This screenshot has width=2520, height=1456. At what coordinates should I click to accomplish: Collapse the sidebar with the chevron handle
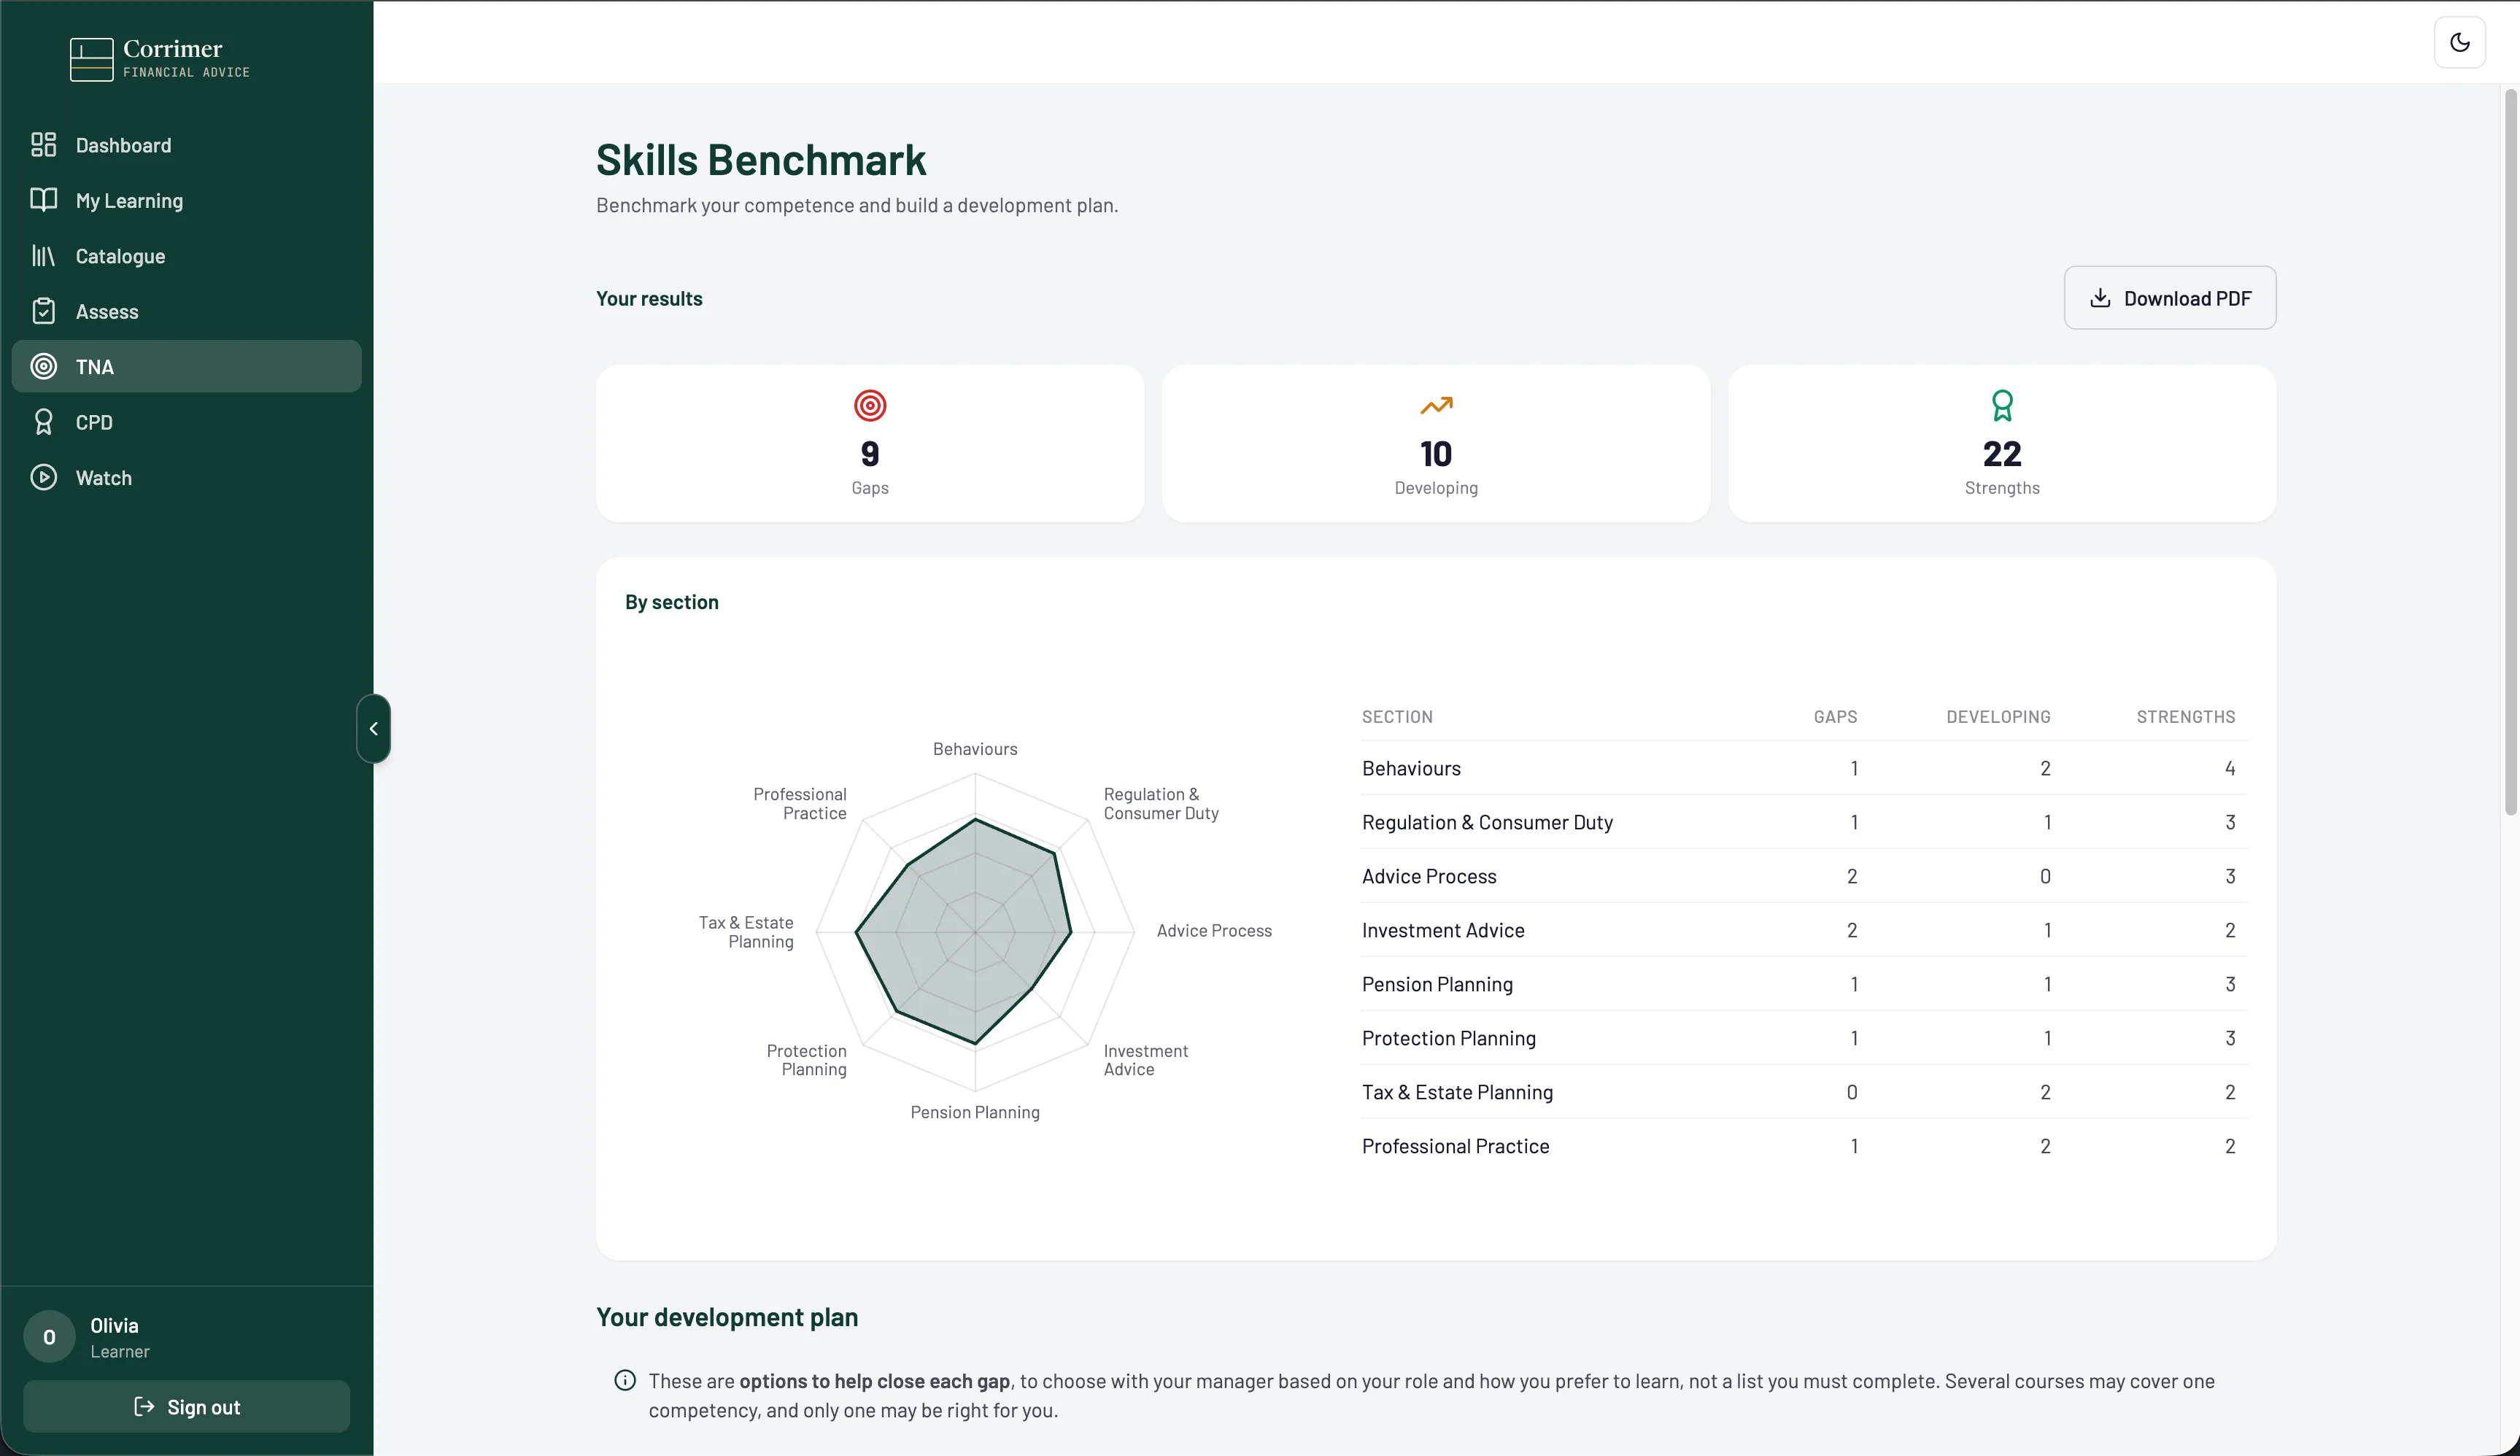[x=373, y=729]
